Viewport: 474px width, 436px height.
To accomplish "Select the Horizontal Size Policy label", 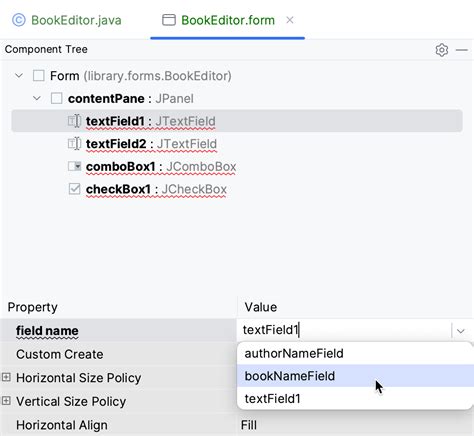I will [79, 378].
